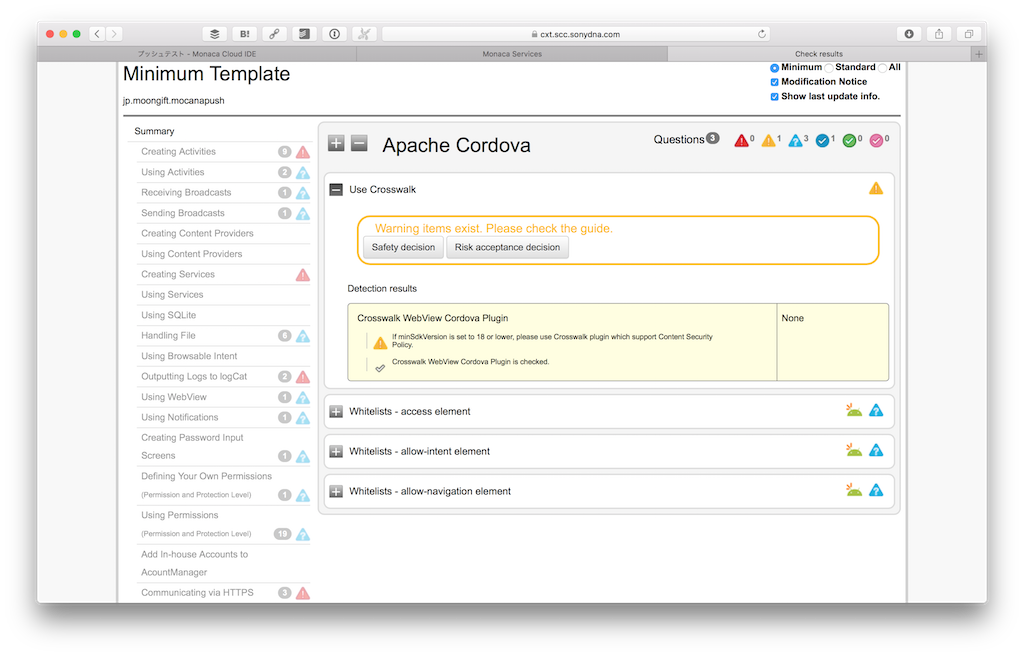
Task: Click the Android icon on allow-intent element row
Action: pos(854,450)
